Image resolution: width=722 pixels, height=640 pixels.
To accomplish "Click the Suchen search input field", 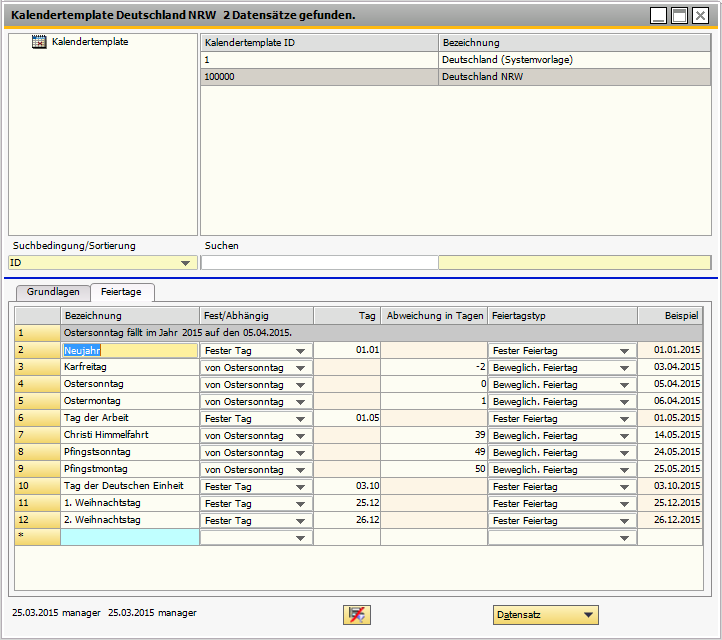I will tap(319, 263).
